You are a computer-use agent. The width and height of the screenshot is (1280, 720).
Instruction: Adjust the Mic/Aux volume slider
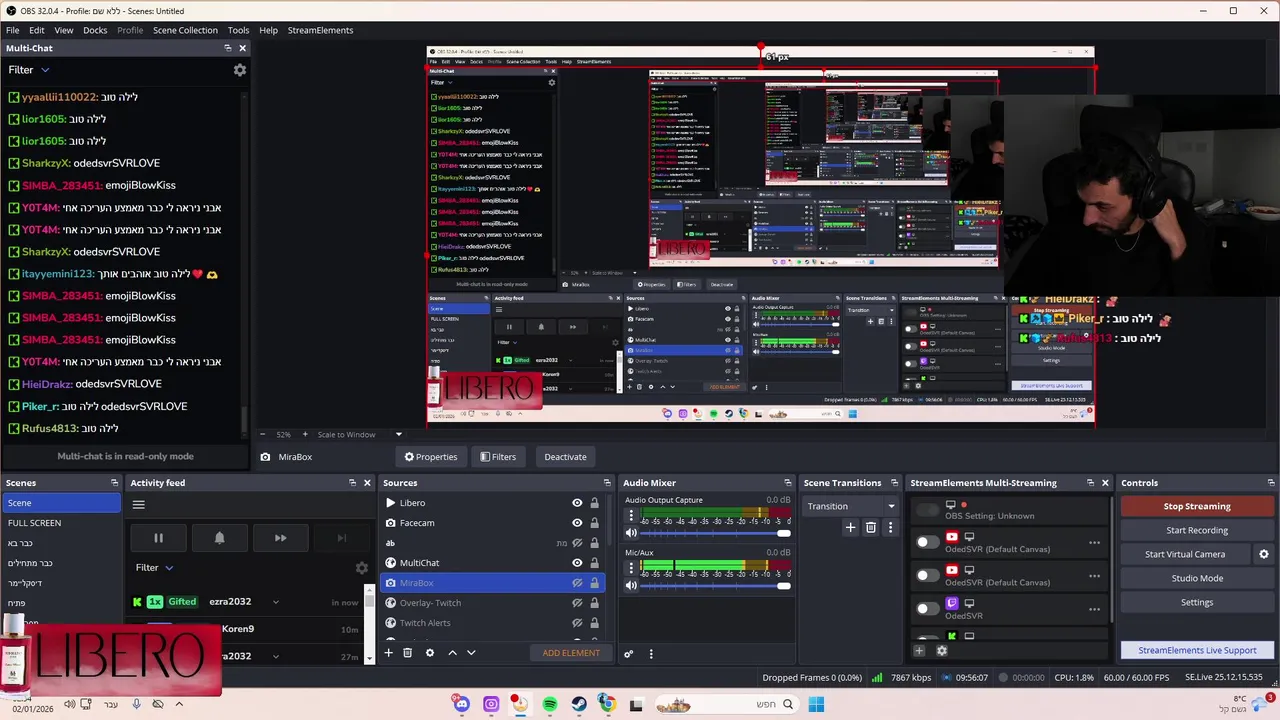(x=715, y=585)
